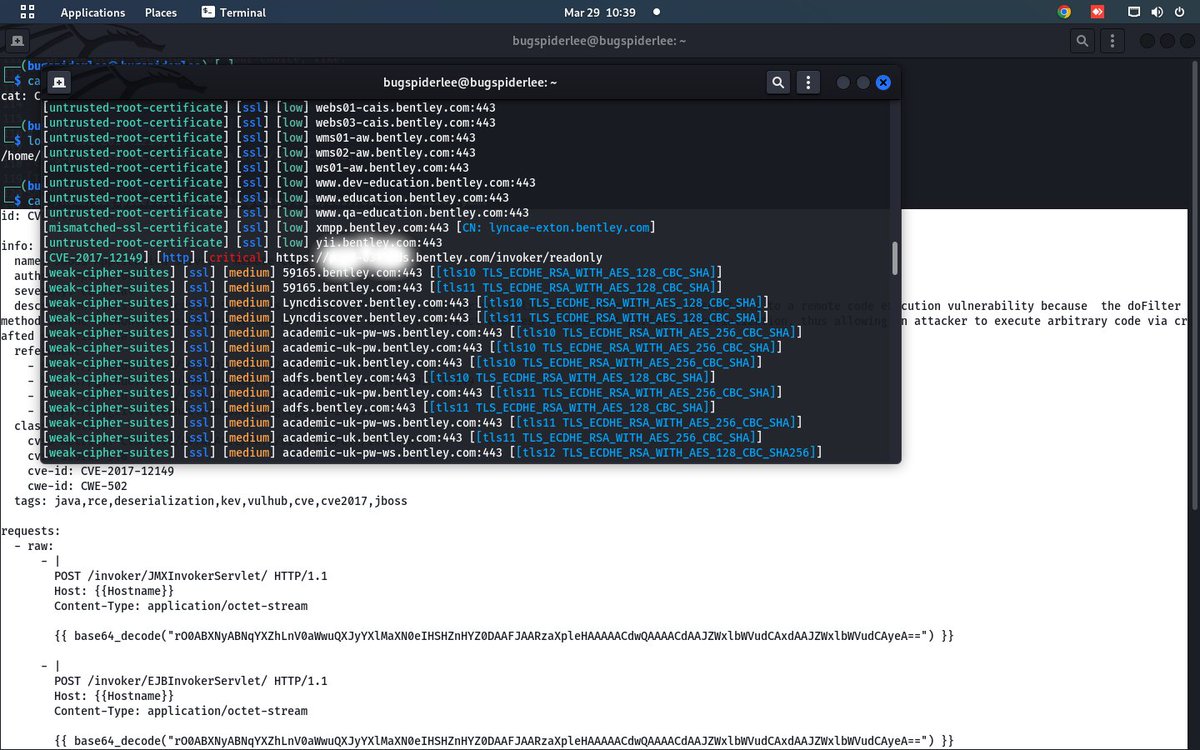Click the Terminal icon in top panel

(x=207, y=12)
